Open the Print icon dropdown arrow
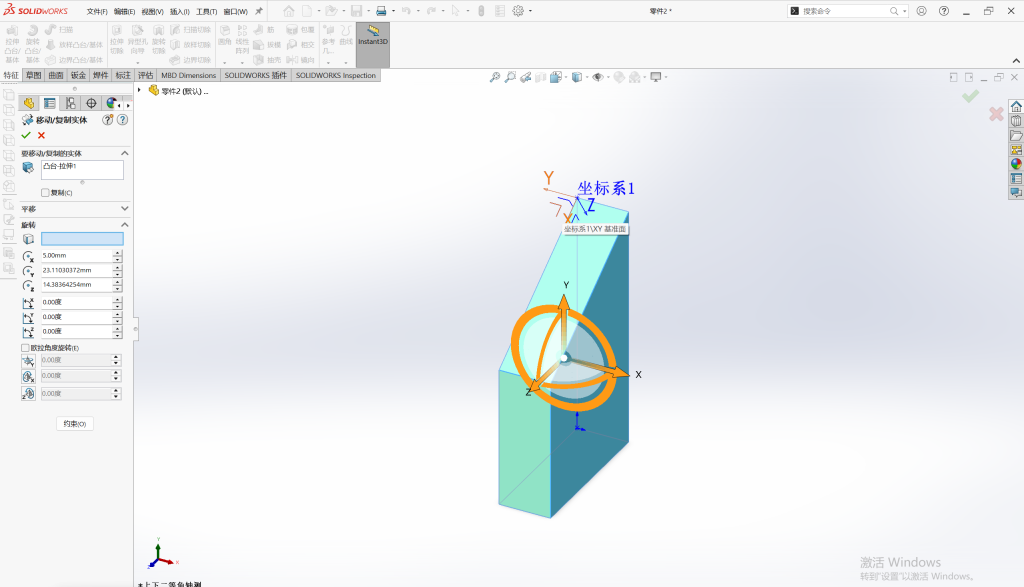The height and width of the screenshot is (587, 1024). (x=393, y=11)
